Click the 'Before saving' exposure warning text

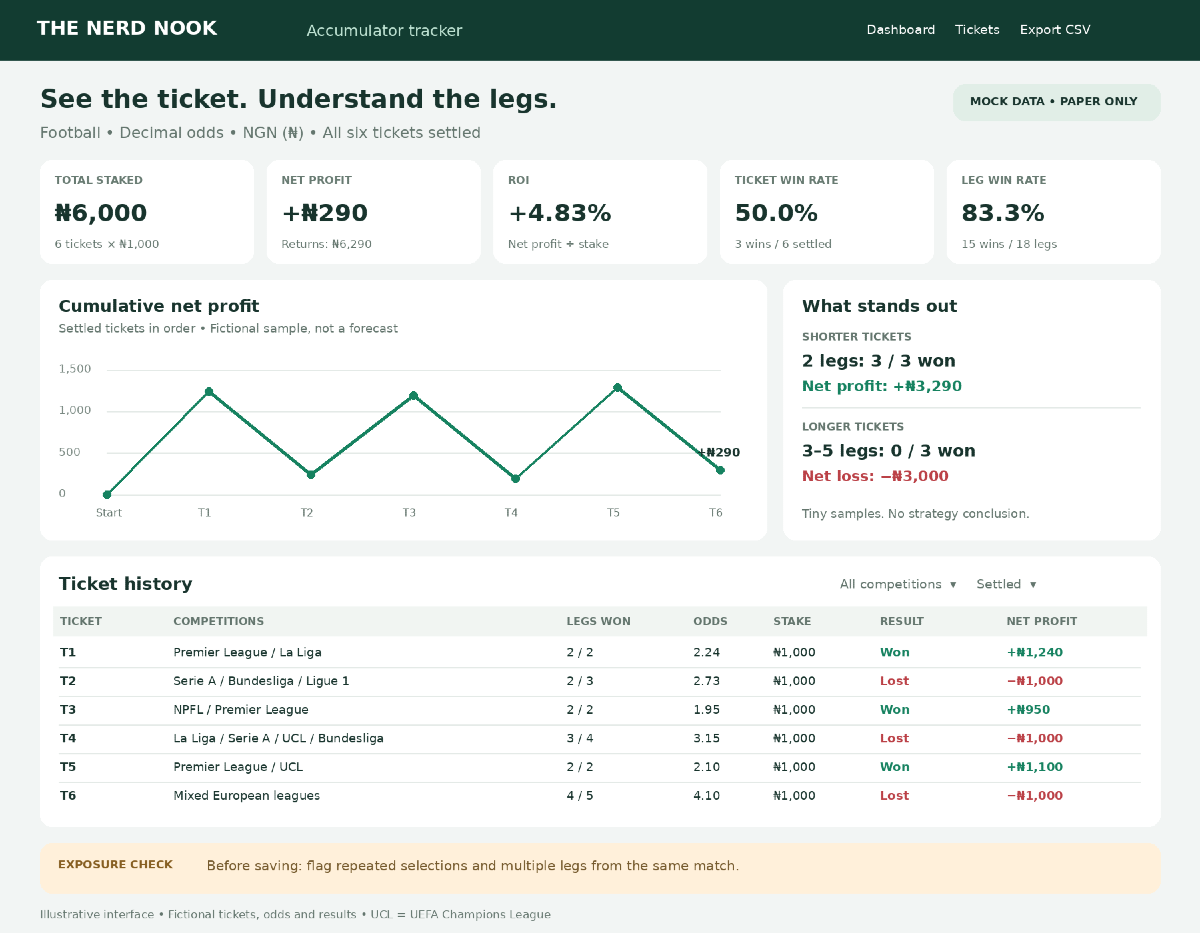click(473, 866)
